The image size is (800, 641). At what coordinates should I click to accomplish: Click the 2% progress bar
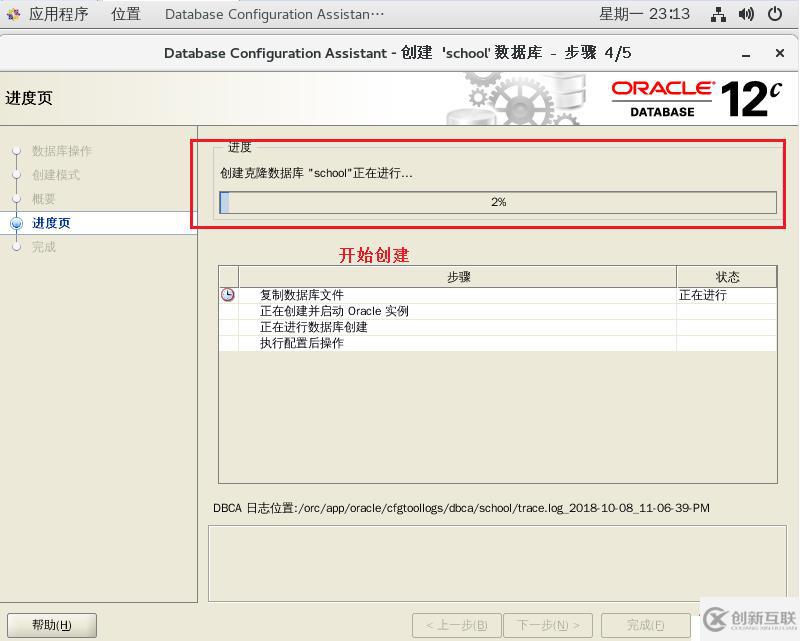coord(498,202)
